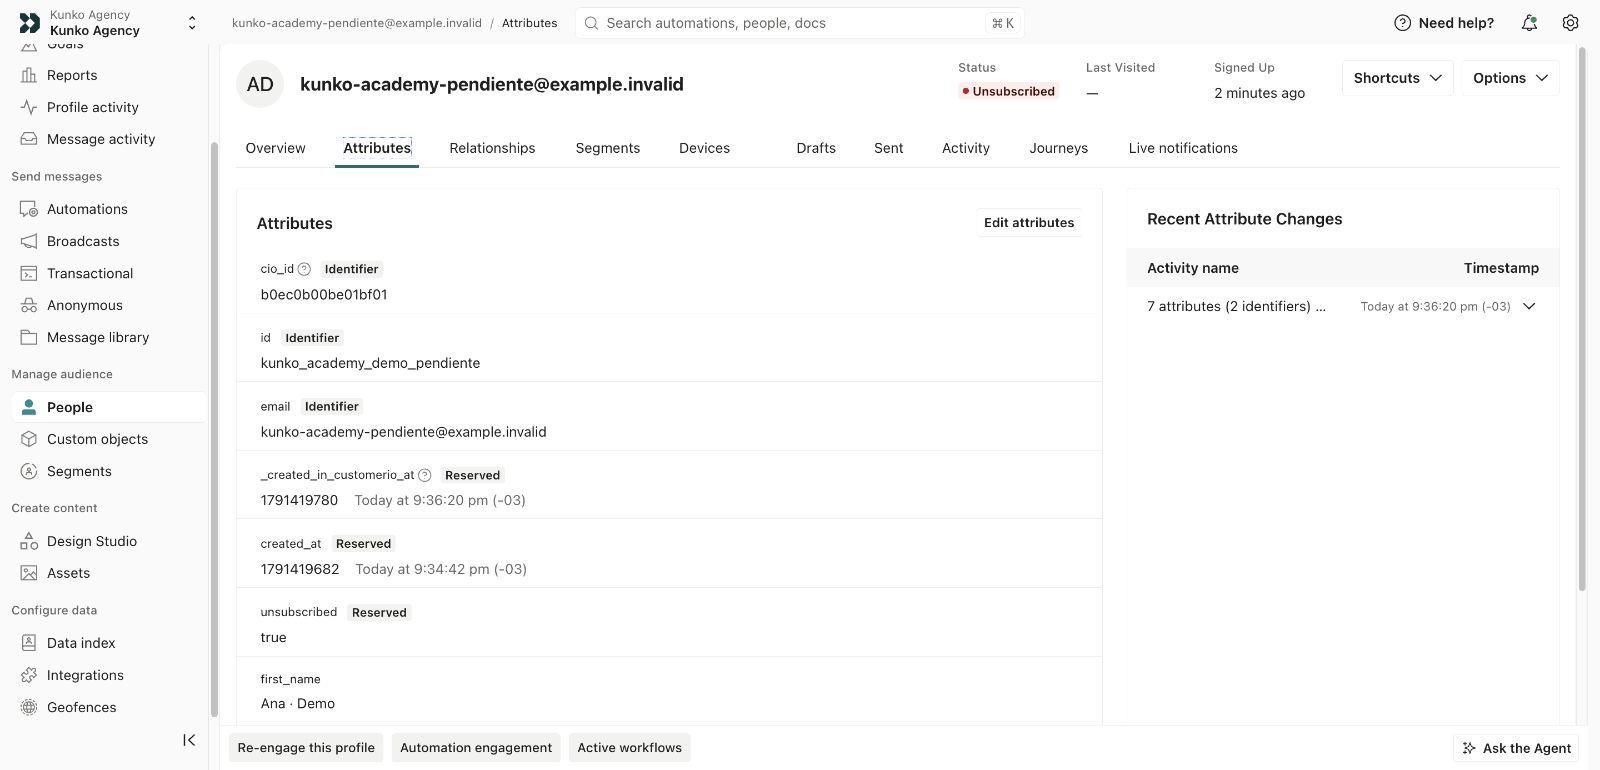
Task: Click the _created_in_customerio_at help icon
Action: click(424, 475)
